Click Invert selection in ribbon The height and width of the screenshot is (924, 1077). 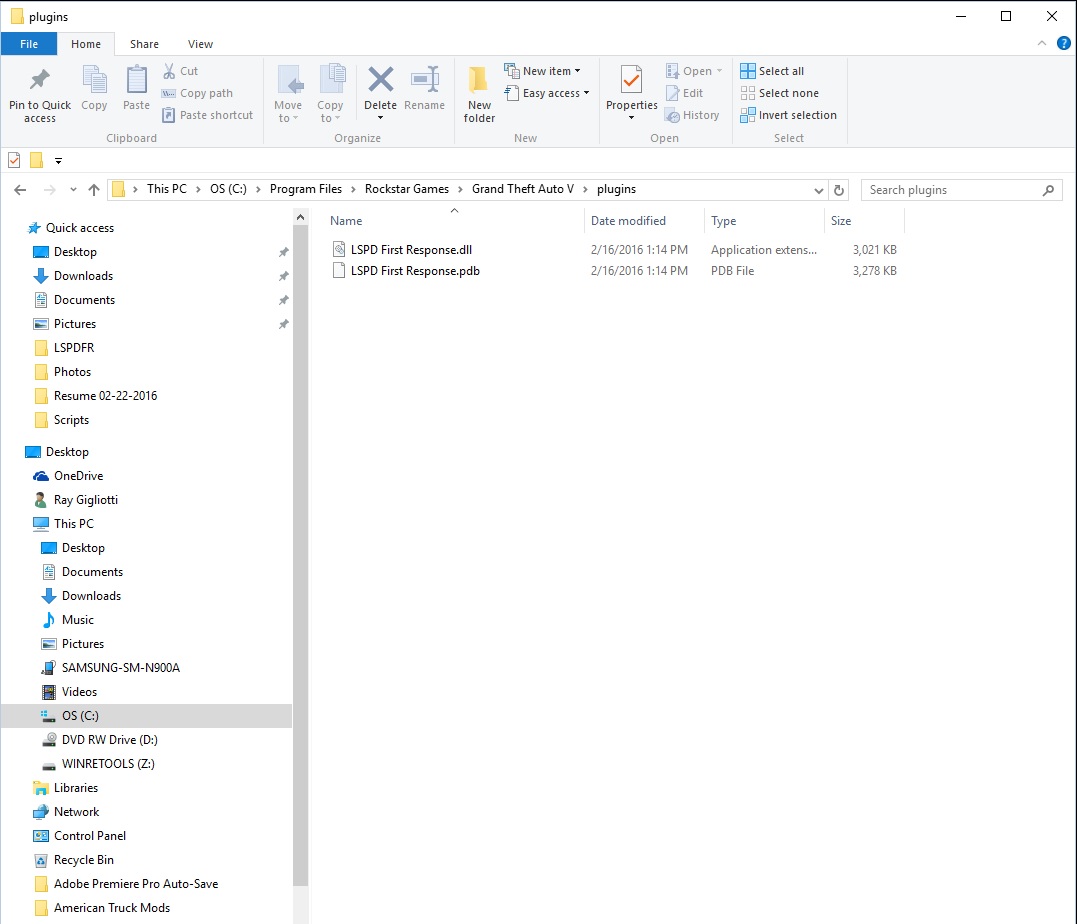(788, 115)
